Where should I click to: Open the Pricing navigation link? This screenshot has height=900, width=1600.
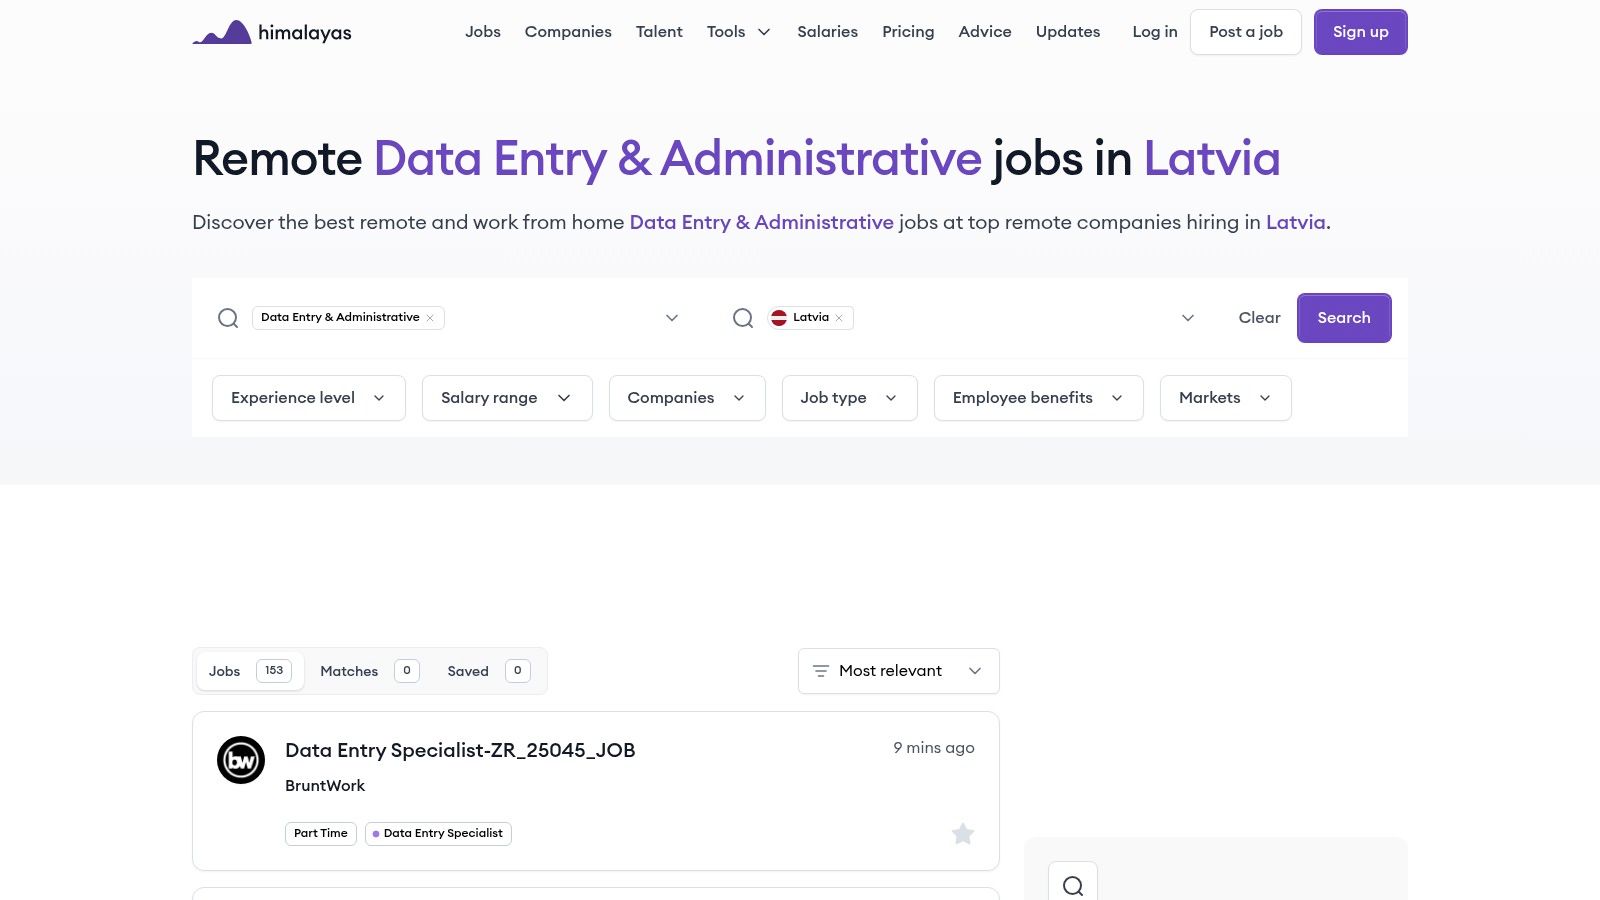pos(908,32)
